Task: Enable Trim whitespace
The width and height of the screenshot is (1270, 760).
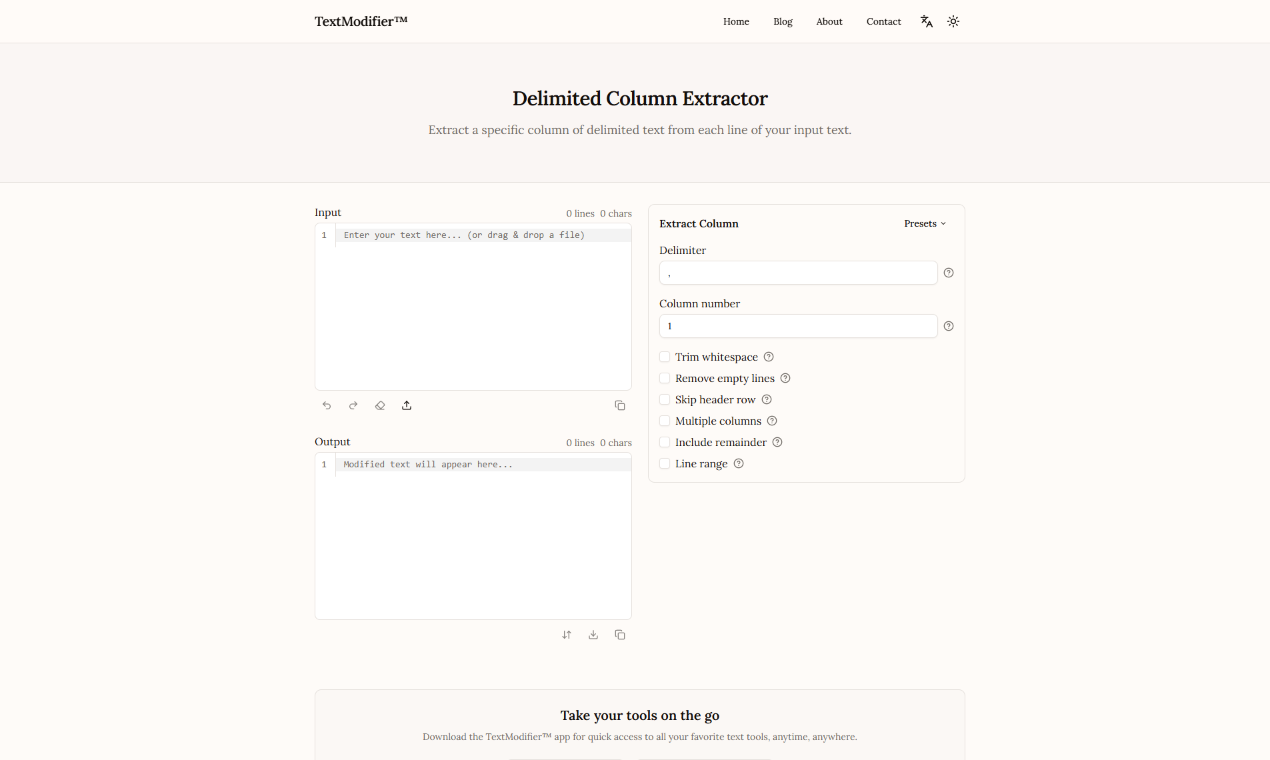Action: [x=665, y=356]
